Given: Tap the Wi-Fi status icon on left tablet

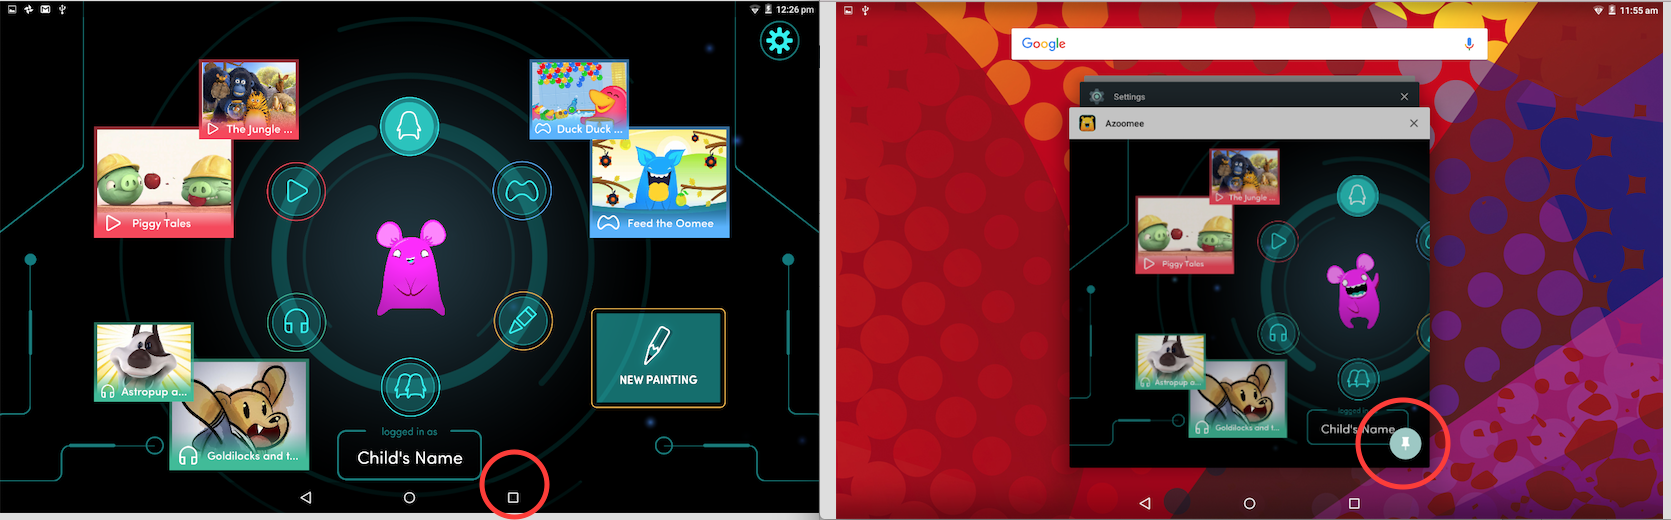Looking at the screenshot, I should click(x=754, y=9).
